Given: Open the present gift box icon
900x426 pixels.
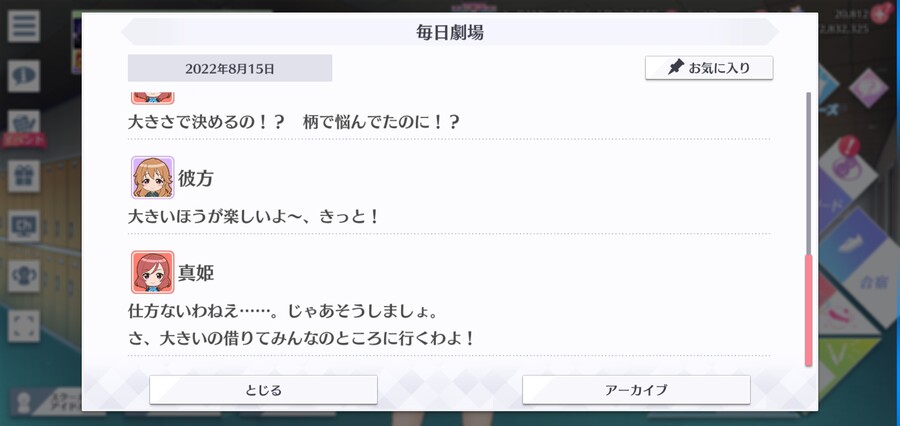Looking at the screenshot, I should click(x=24, y=176).
